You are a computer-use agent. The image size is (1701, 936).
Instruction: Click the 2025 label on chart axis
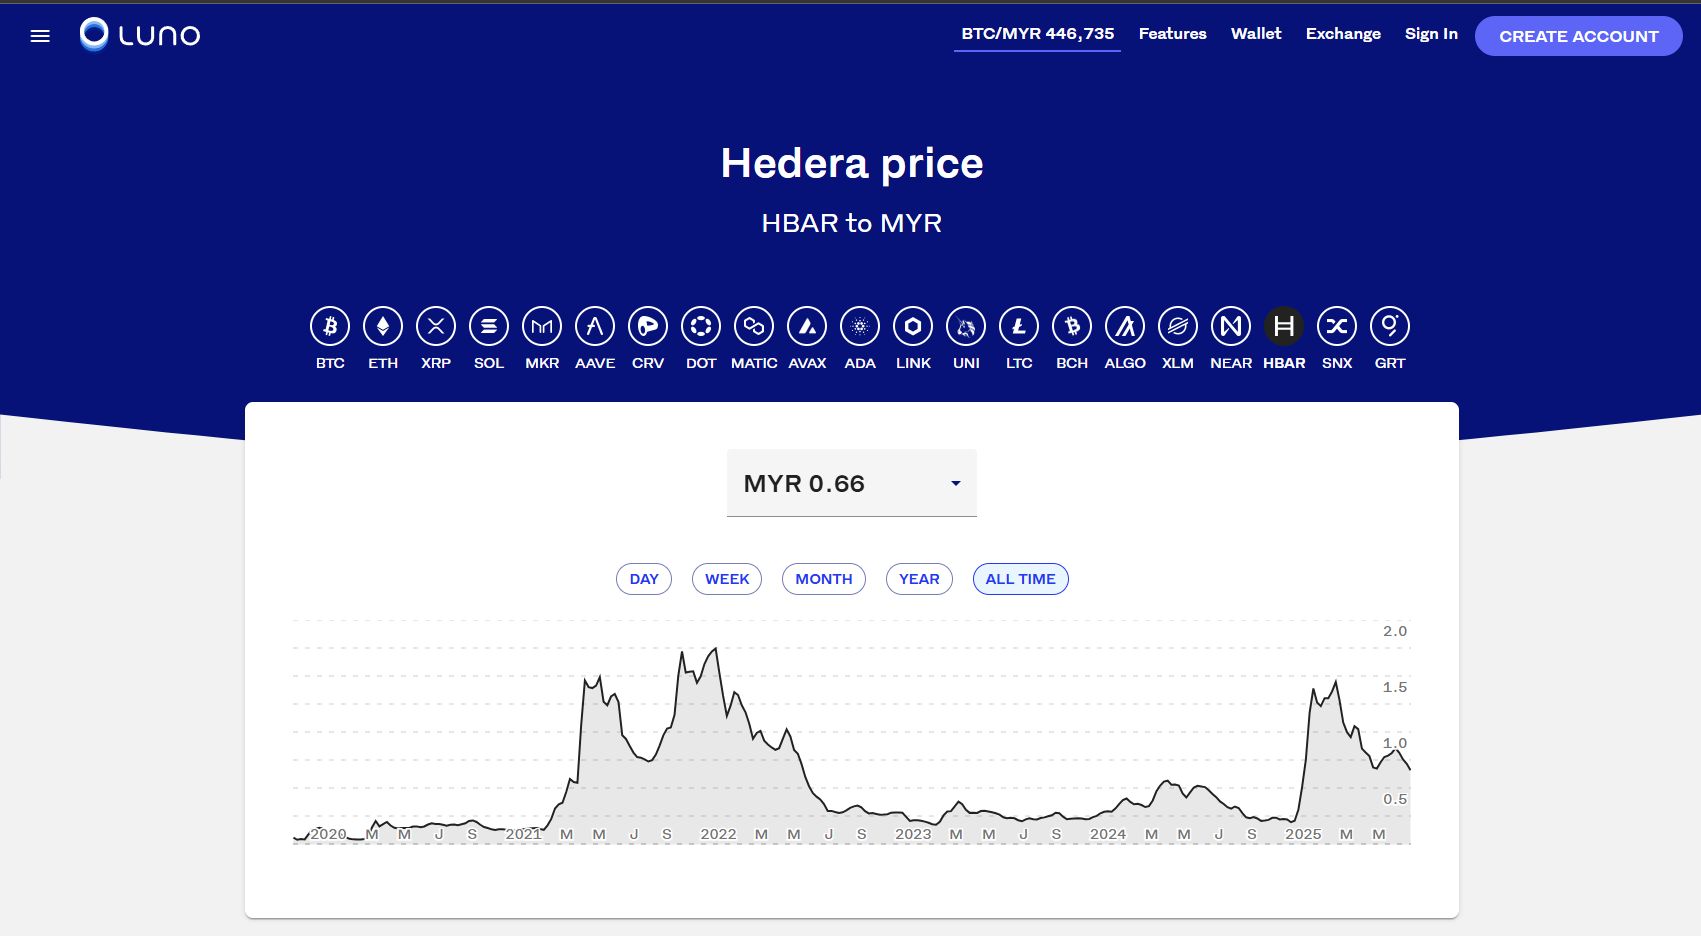(1303, 834)
